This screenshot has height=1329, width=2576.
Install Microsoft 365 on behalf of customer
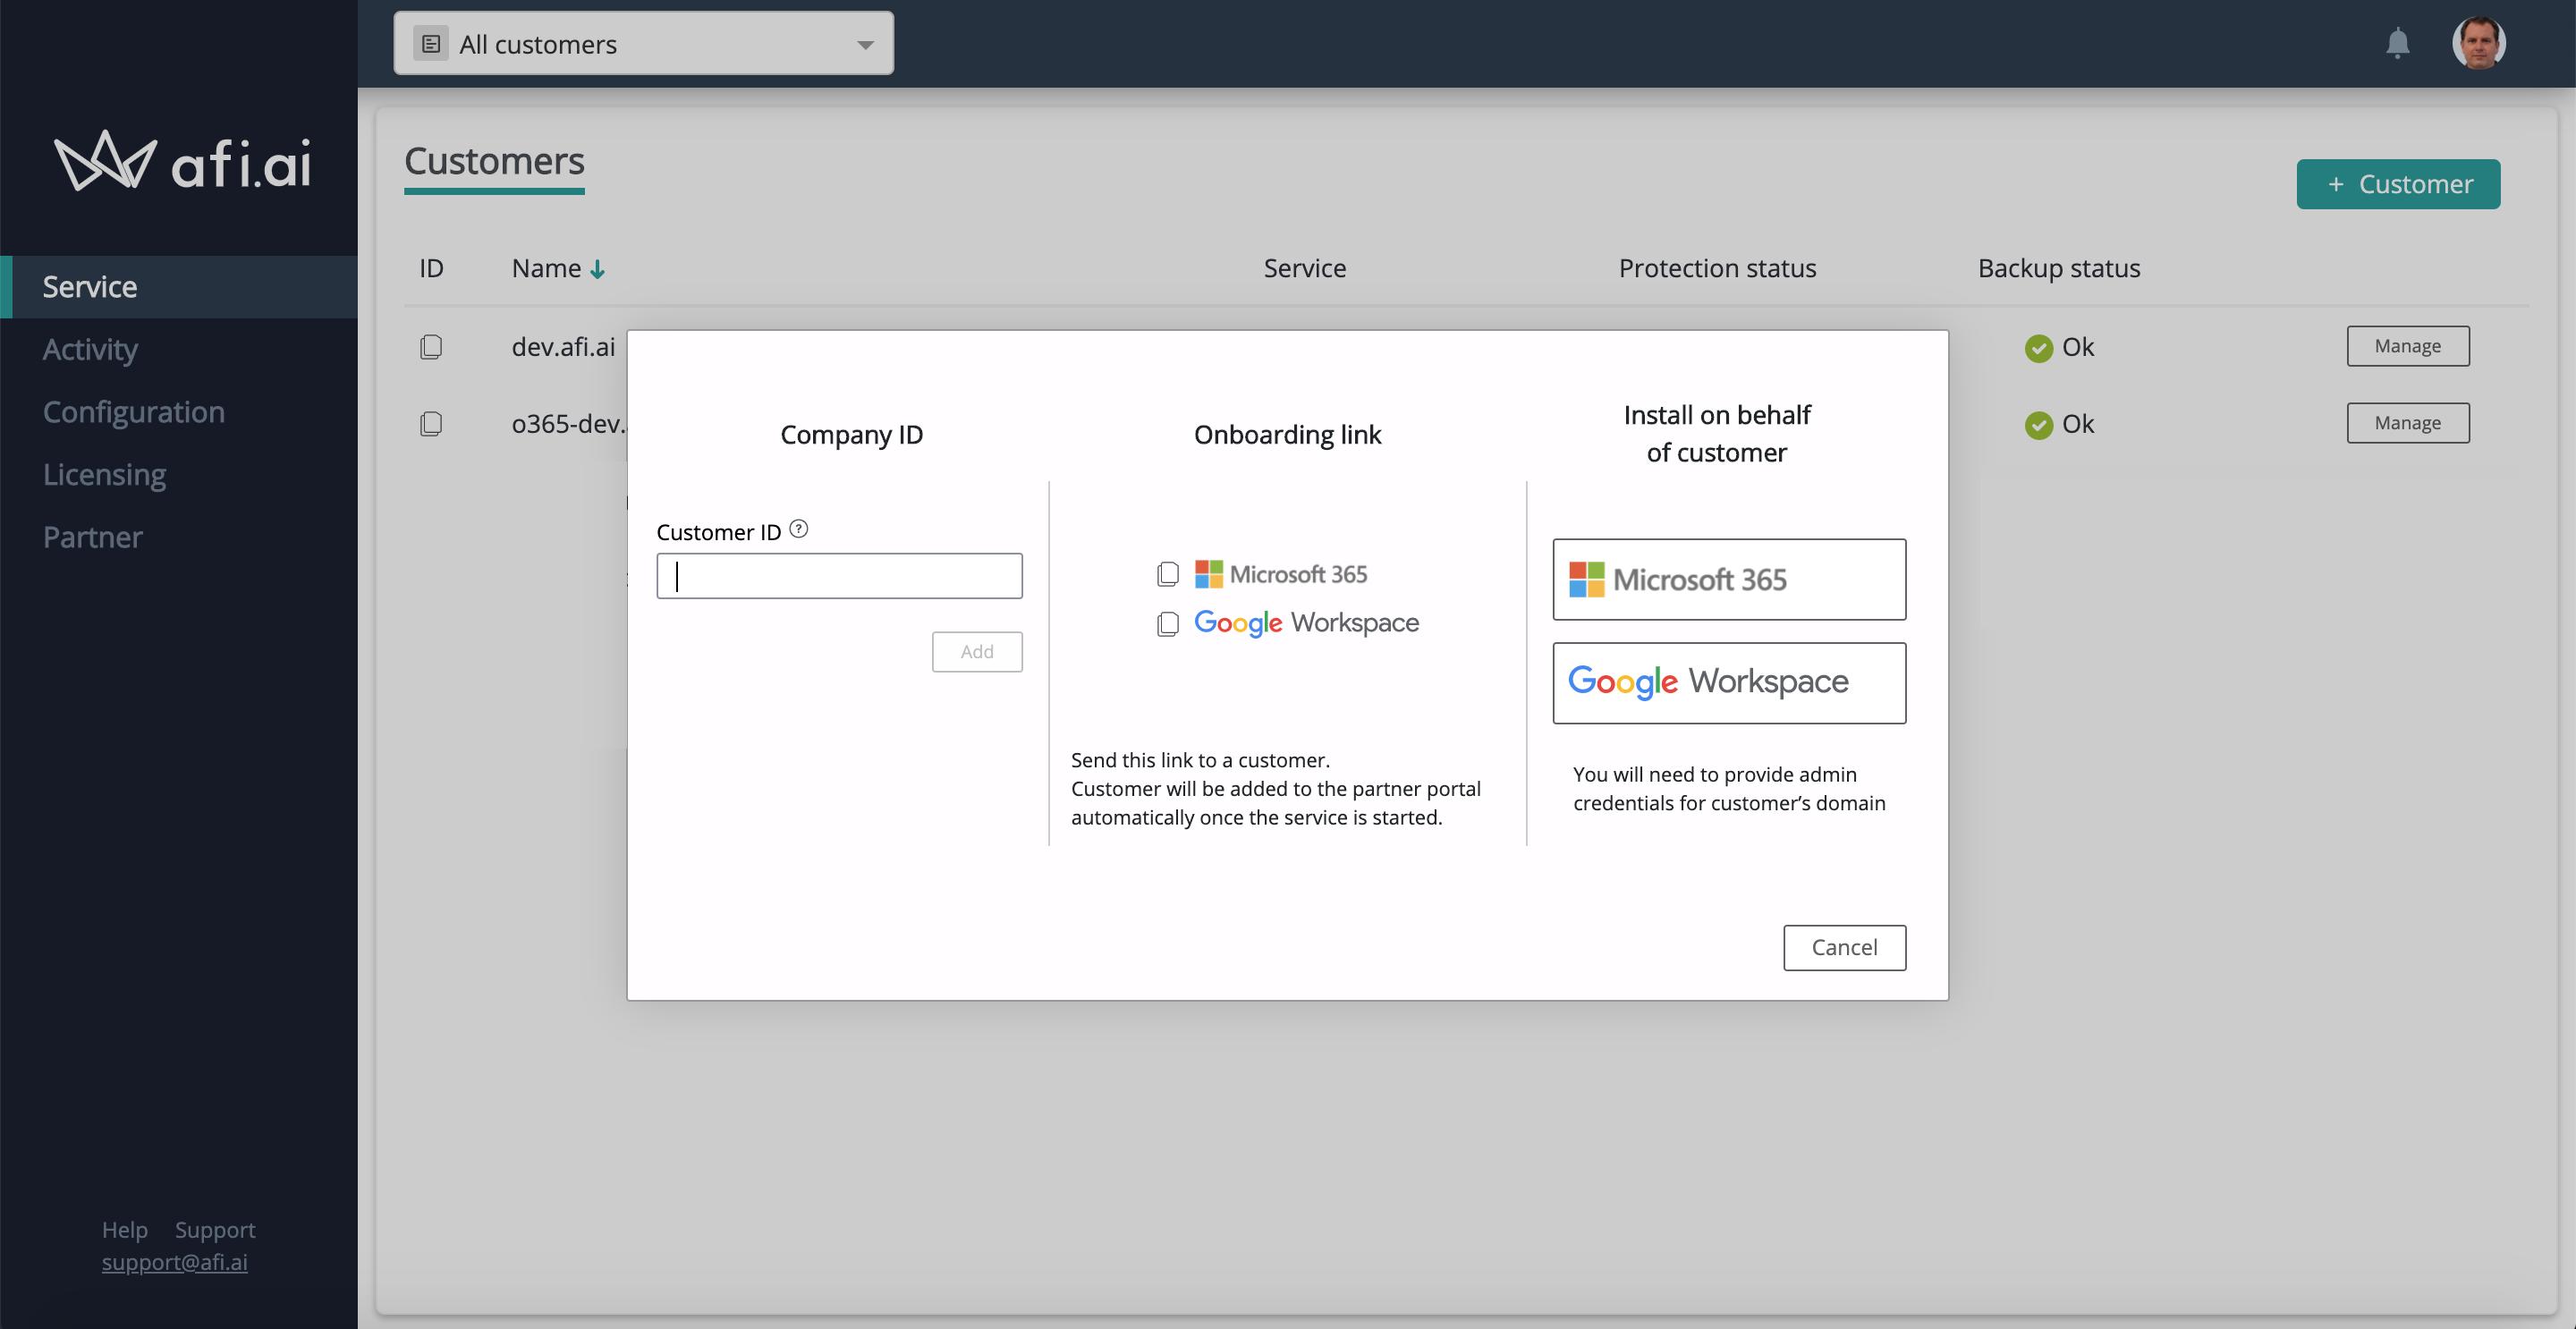tap(1729, 580)
